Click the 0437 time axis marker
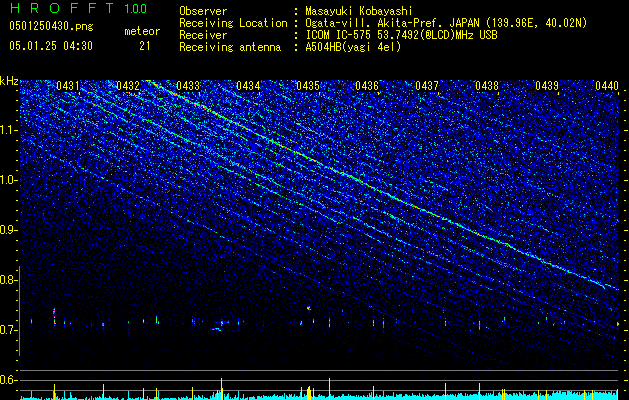This screenshot has width=629, height=400. 427,86
